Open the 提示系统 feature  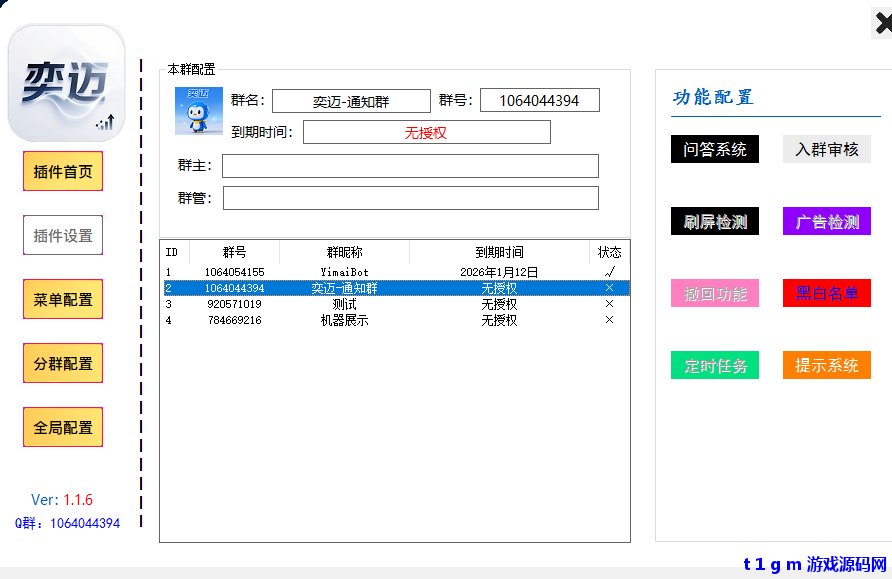click(826, 365)
